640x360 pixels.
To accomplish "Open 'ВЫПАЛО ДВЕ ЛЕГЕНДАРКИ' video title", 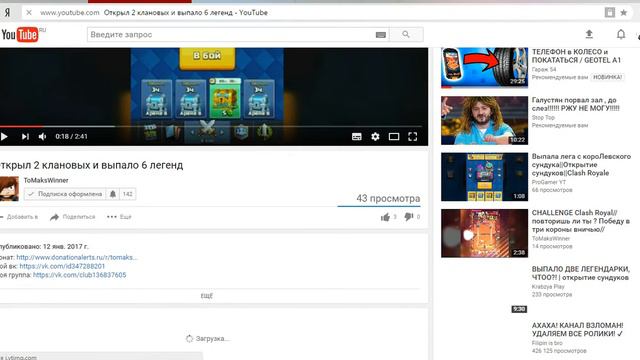I will [580, 273].
